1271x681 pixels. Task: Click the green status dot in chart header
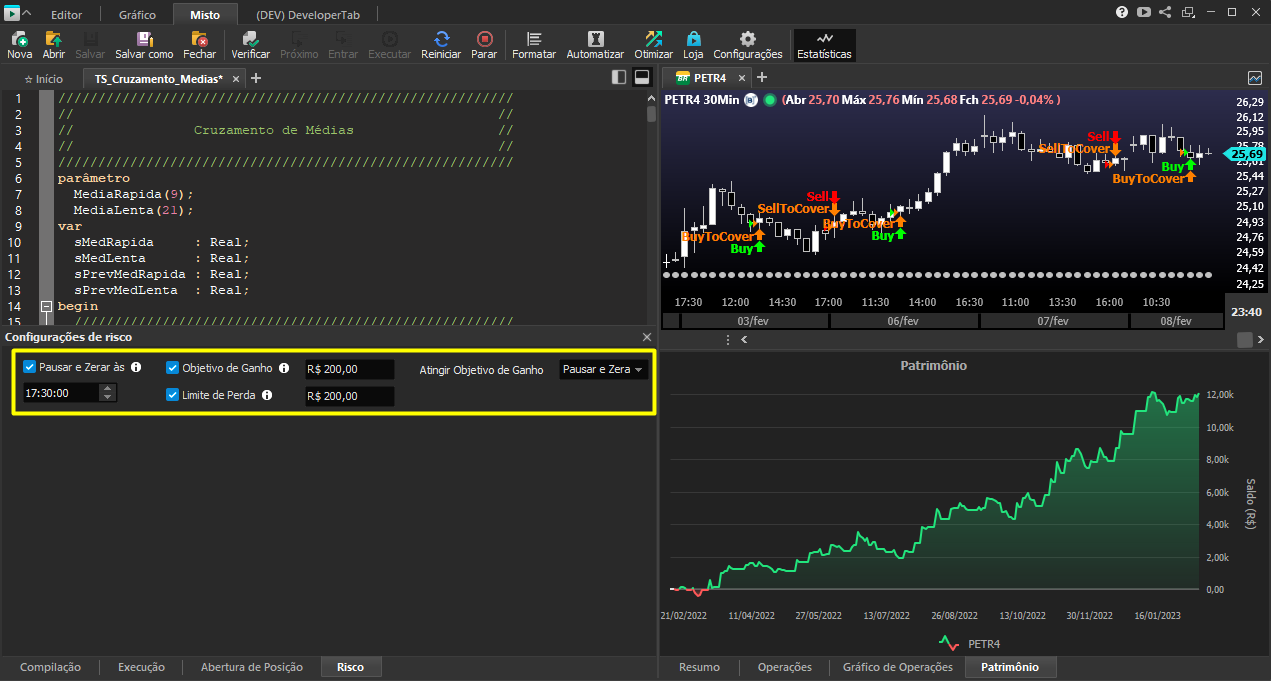click(770, 100)
